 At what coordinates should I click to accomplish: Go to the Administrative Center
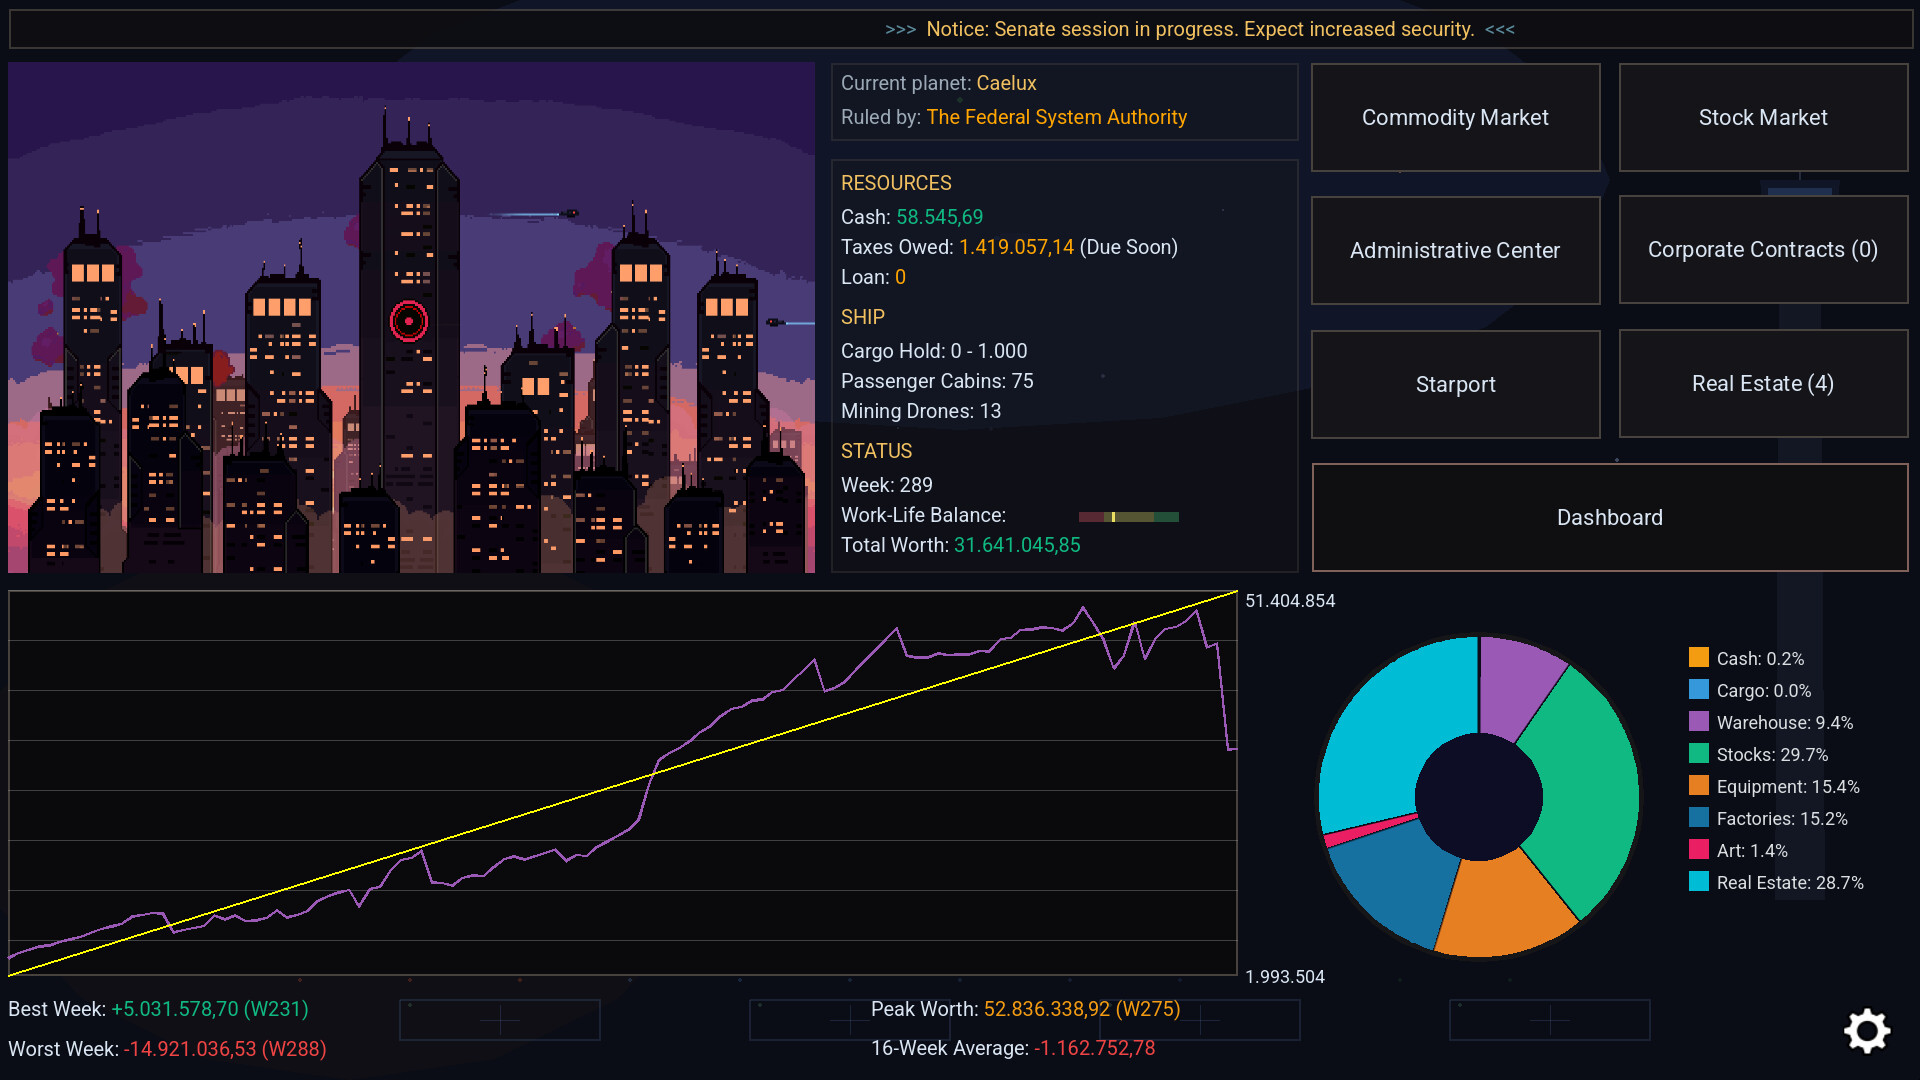click(x=1455, y=250)
